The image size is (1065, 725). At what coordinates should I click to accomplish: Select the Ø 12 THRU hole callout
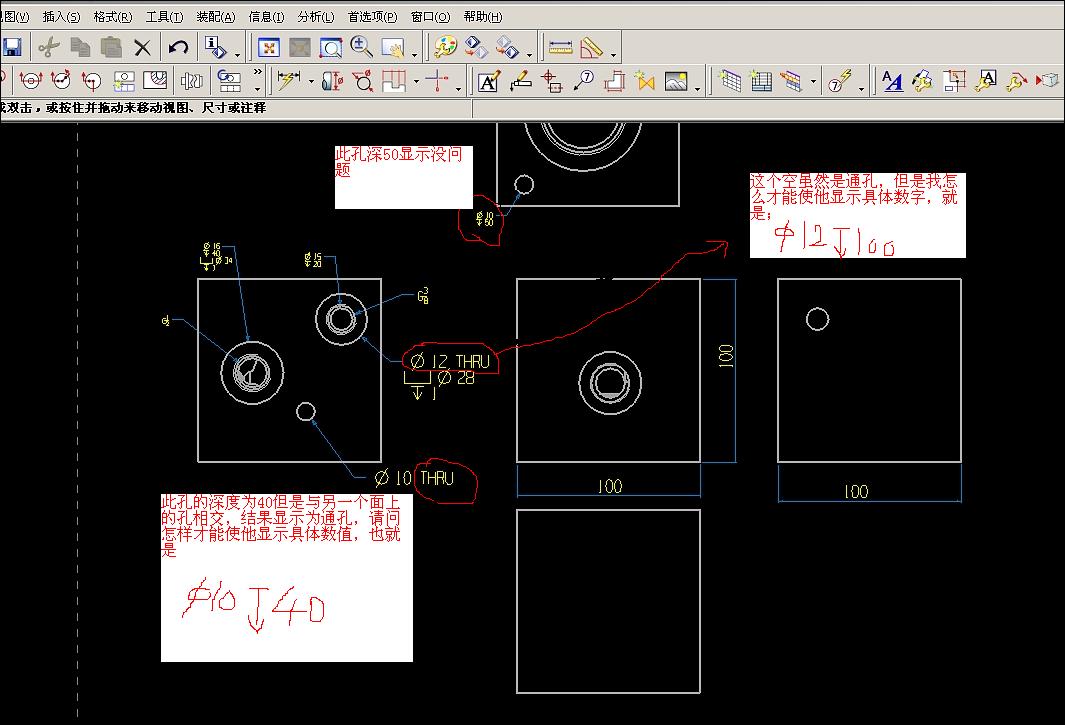pyautogui.click(x=450, y=361)
